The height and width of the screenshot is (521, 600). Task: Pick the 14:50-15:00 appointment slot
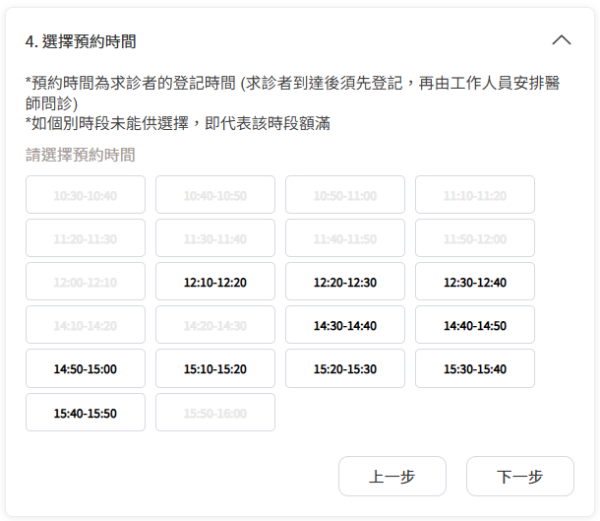coord(85,368)
